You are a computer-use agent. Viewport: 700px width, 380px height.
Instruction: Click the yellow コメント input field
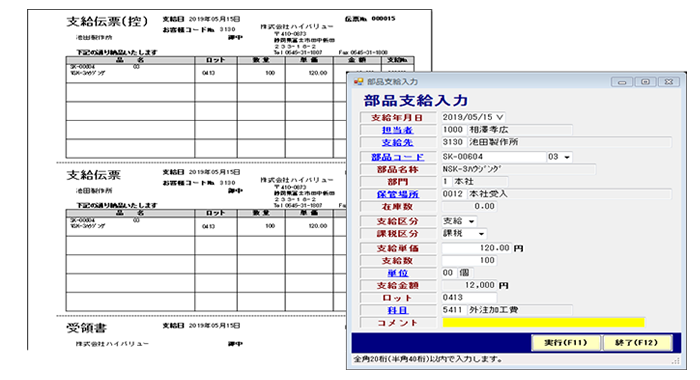pyautogui.click(x=543, y=322)
